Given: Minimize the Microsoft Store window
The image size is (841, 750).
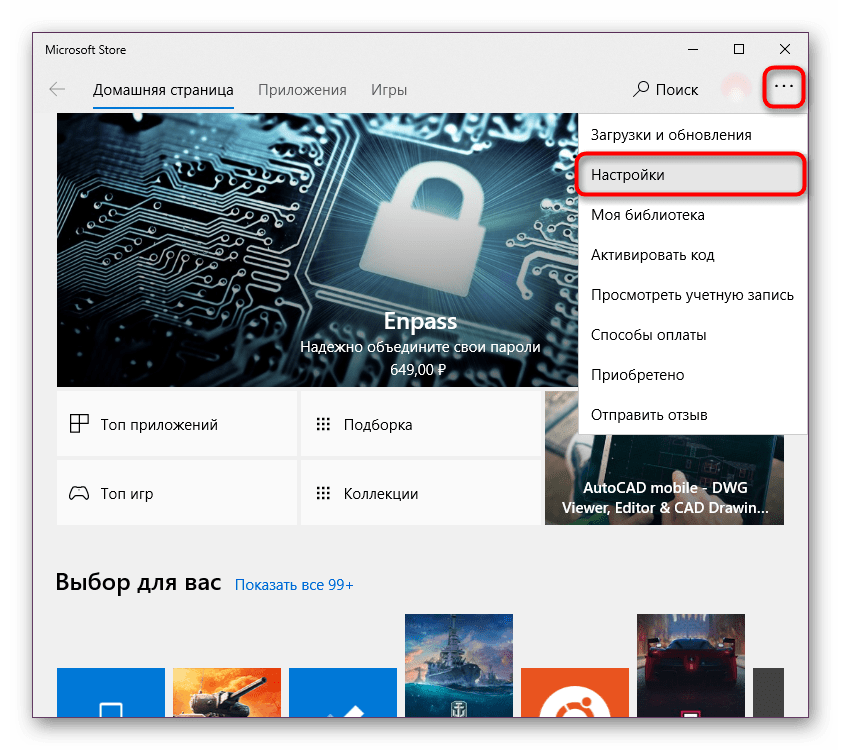Looking at the screenshot, I should click(x=693, y=49).
